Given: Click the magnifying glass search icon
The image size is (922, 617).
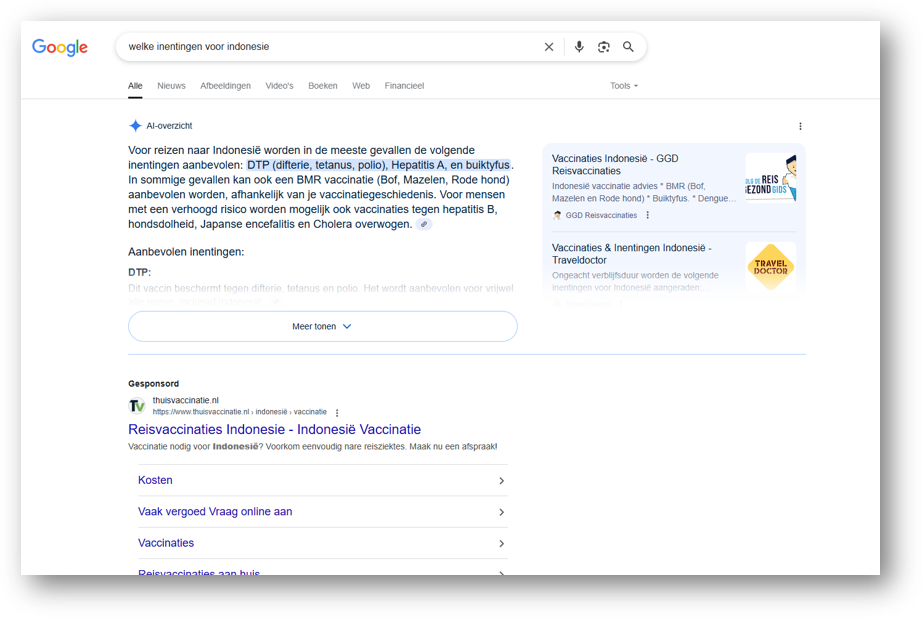Looking at the screenshot, I should coord(629,47).
